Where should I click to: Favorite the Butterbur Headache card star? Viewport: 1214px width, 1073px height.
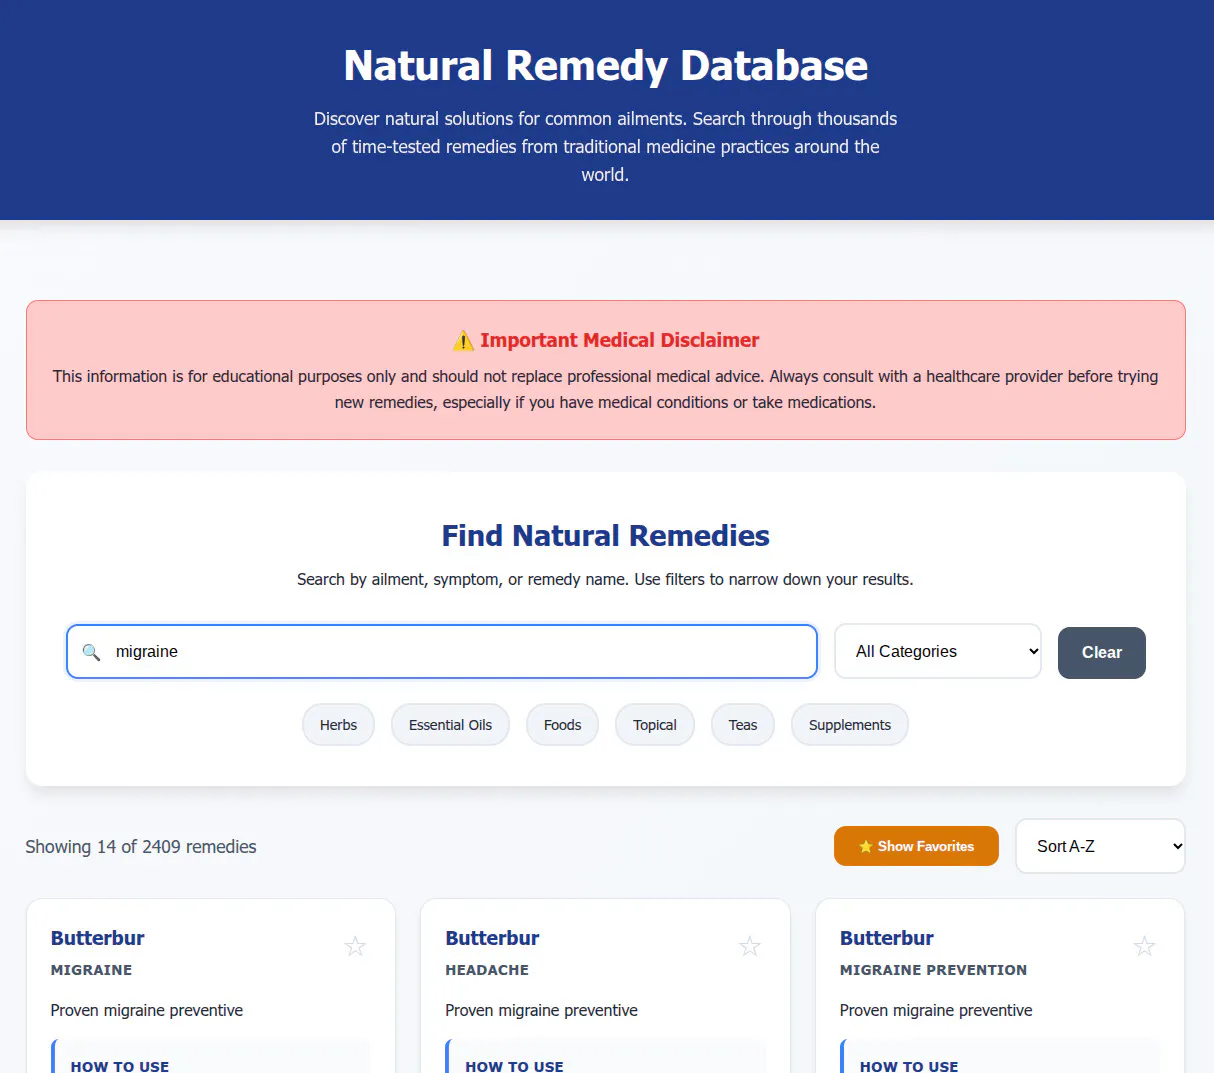click(x=750, y=946)
